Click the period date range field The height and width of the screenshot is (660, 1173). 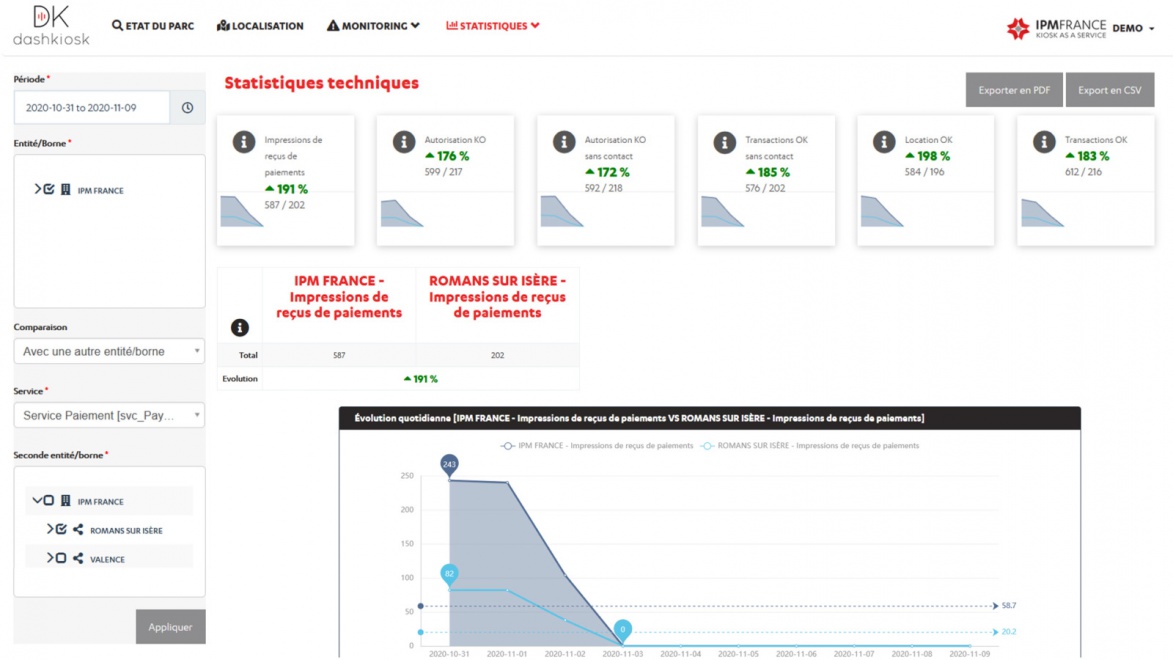coord(91,108)
